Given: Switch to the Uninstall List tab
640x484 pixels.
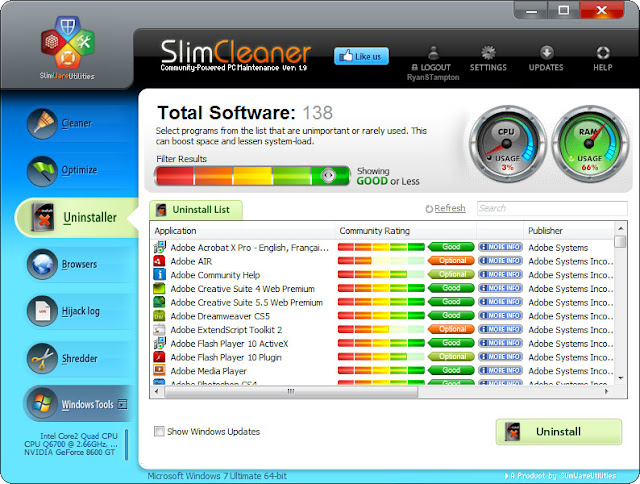Looking at the screenshot, I should click(x=196, y=210).
